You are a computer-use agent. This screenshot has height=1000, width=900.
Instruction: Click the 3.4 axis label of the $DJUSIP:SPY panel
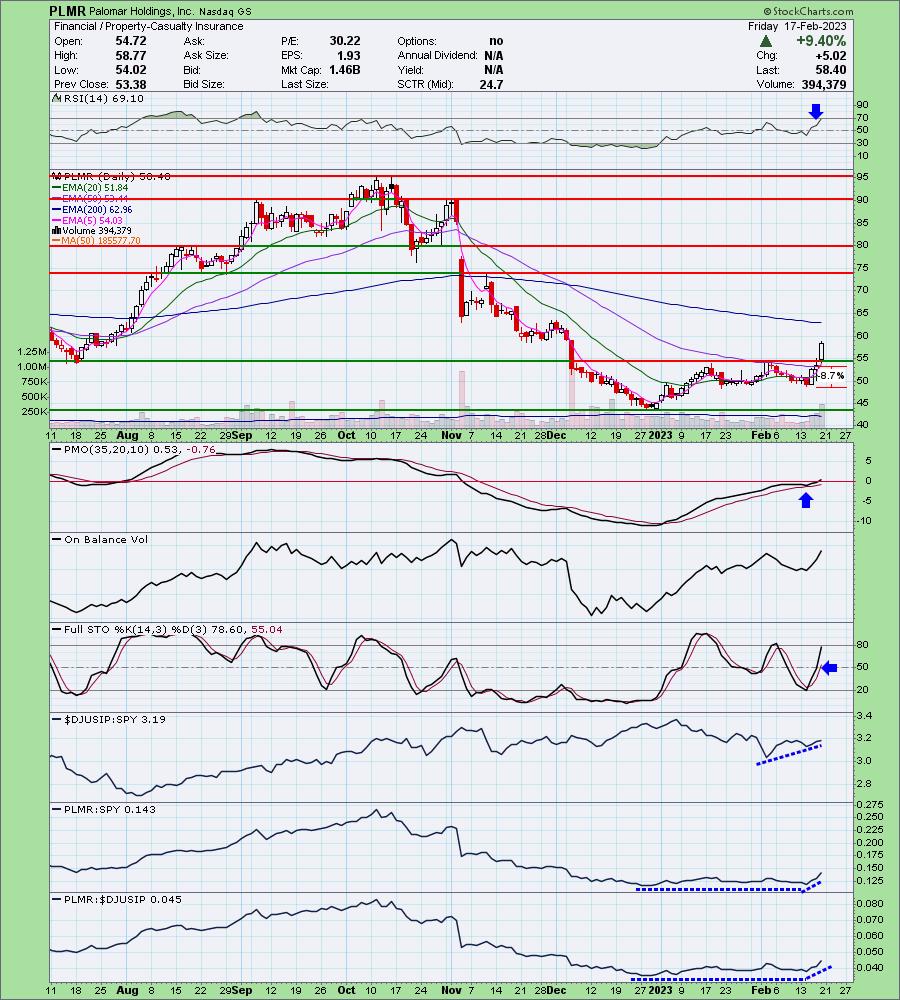pos(864,716)
